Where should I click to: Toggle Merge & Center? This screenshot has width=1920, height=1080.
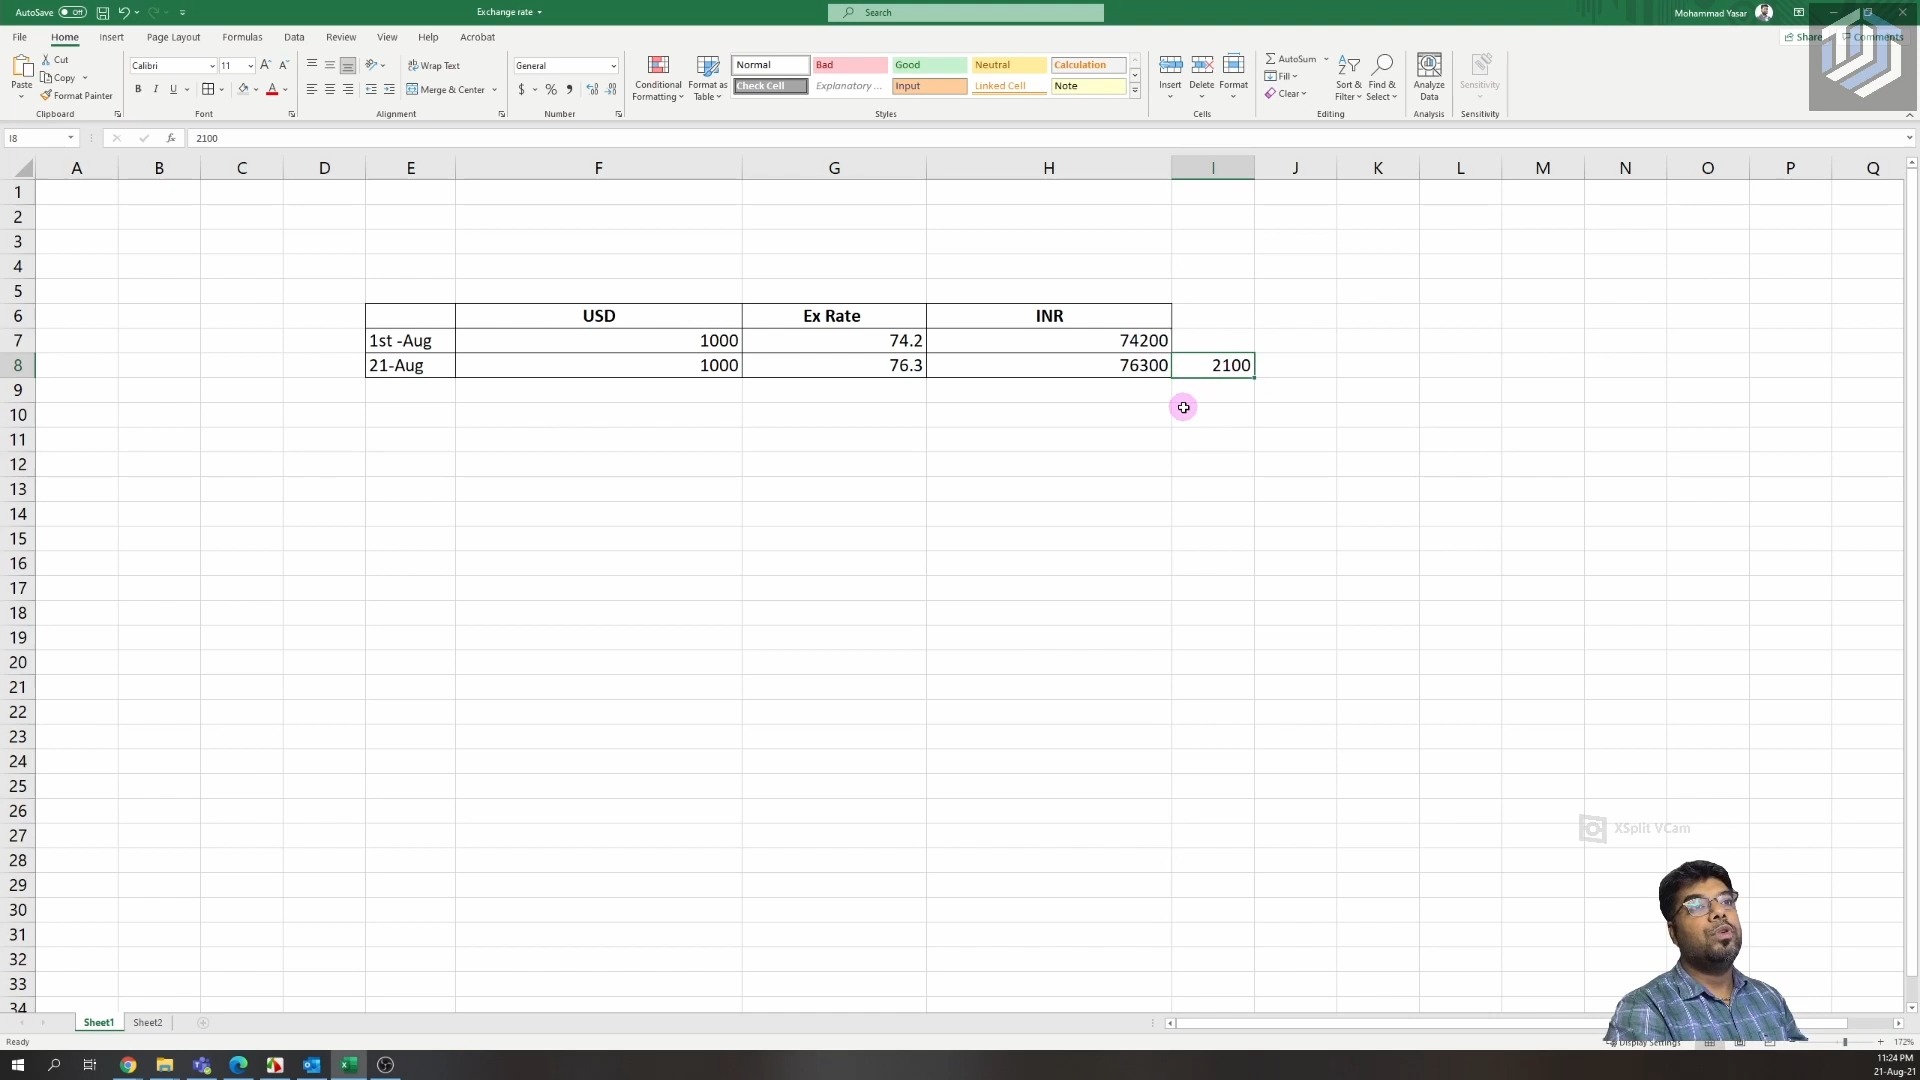(x=446, y=90)
